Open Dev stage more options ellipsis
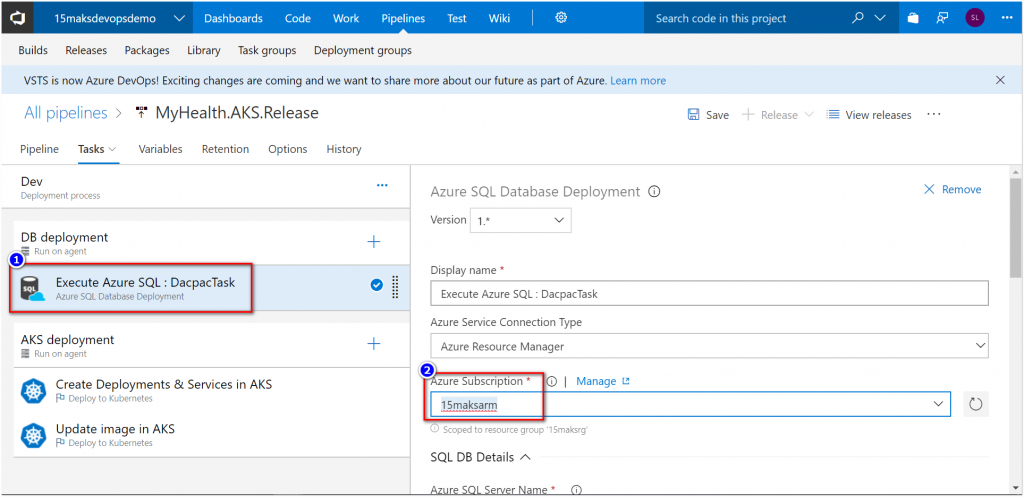Image resolution: width=1024 pixels, height=497 pixels. (381, 185)
